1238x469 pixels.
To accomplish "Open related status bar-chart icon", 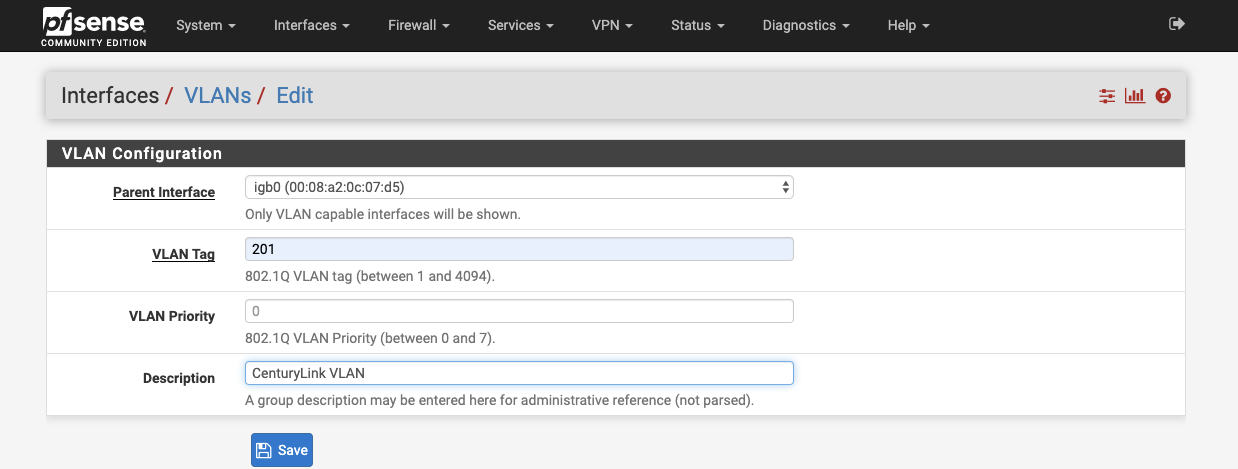I will [x=1135, y=96].
